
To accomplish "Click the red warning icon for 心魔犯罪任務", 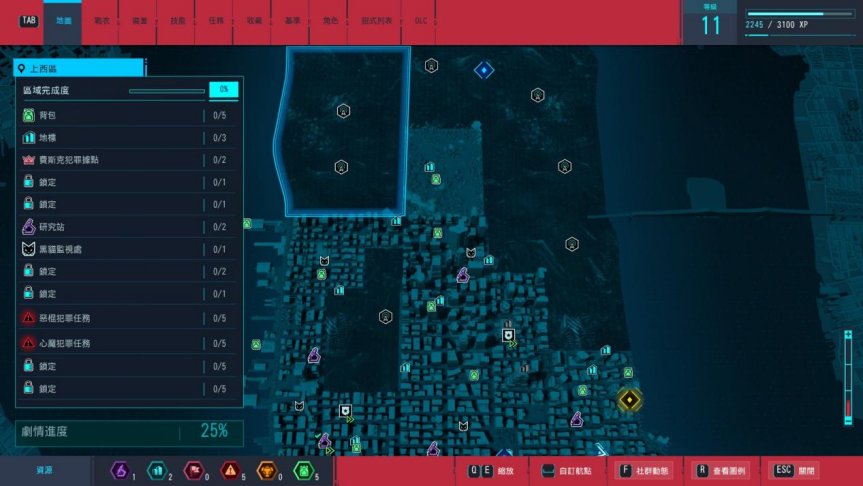I will (29, 343).
